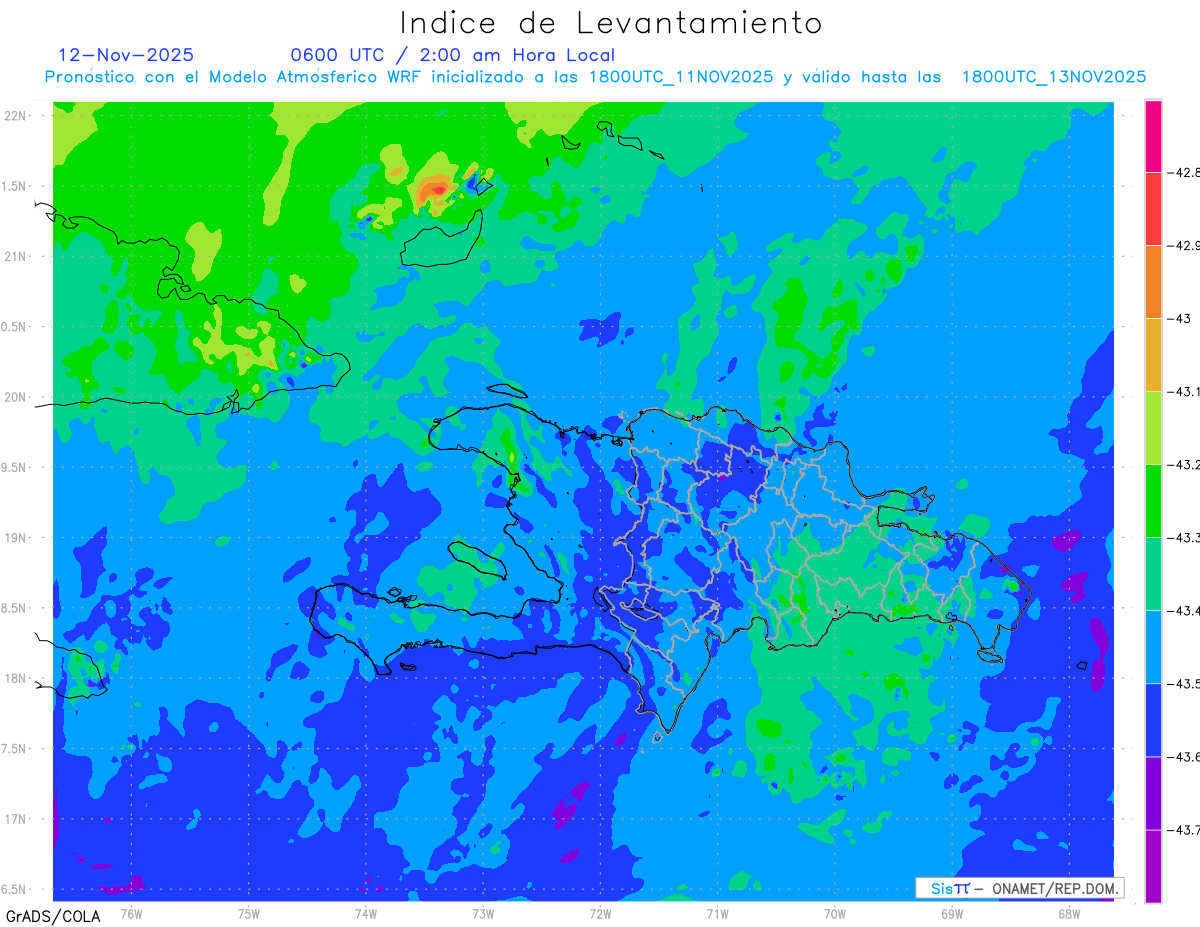Click the colorbar value -43.2
The width and height of the screenshot is (1200, 927).
tap(1184, 465)
